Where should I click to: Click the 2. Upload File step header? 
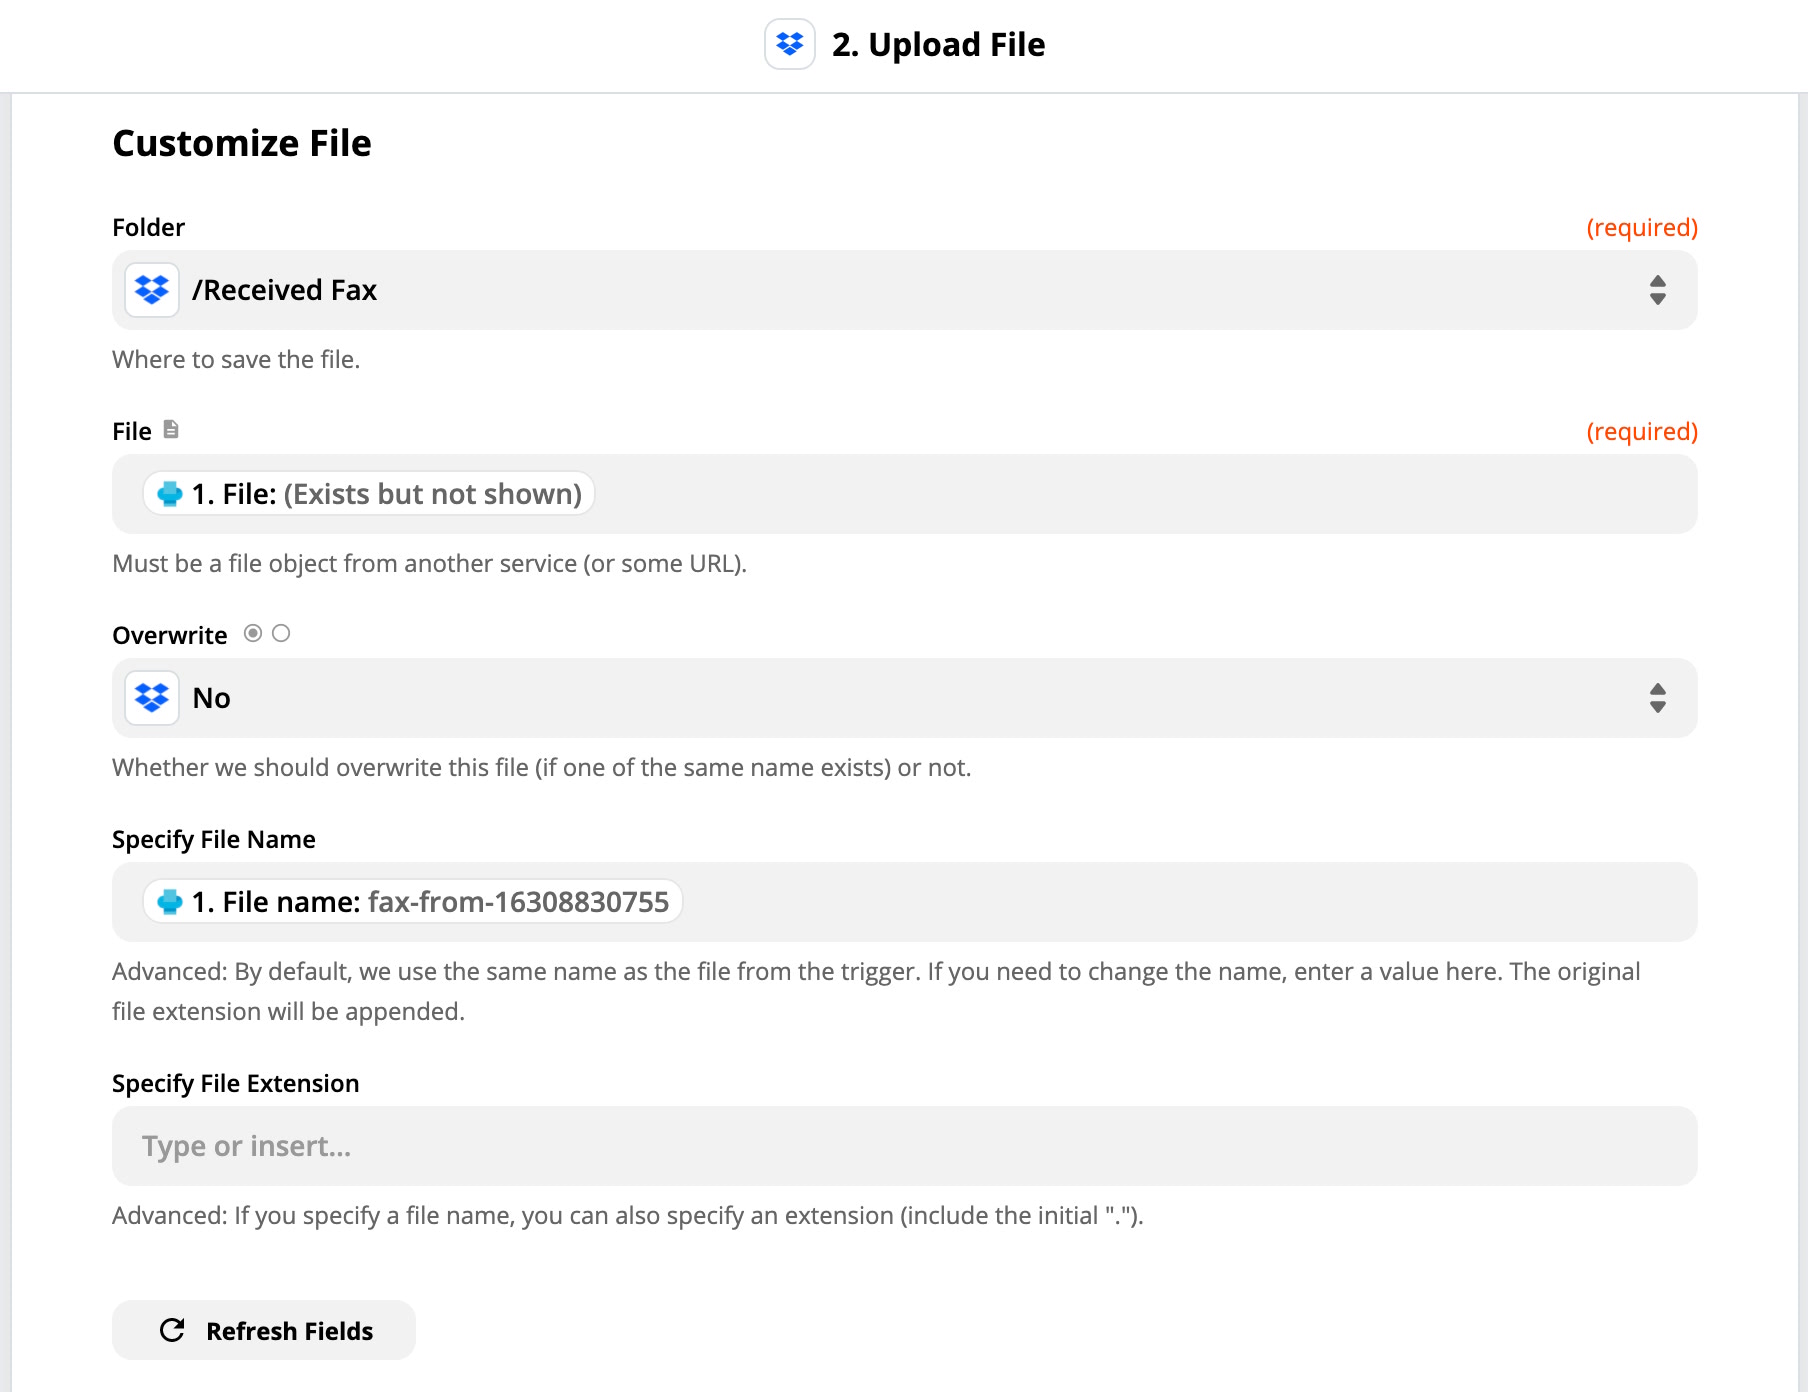[x=938, y=45]
